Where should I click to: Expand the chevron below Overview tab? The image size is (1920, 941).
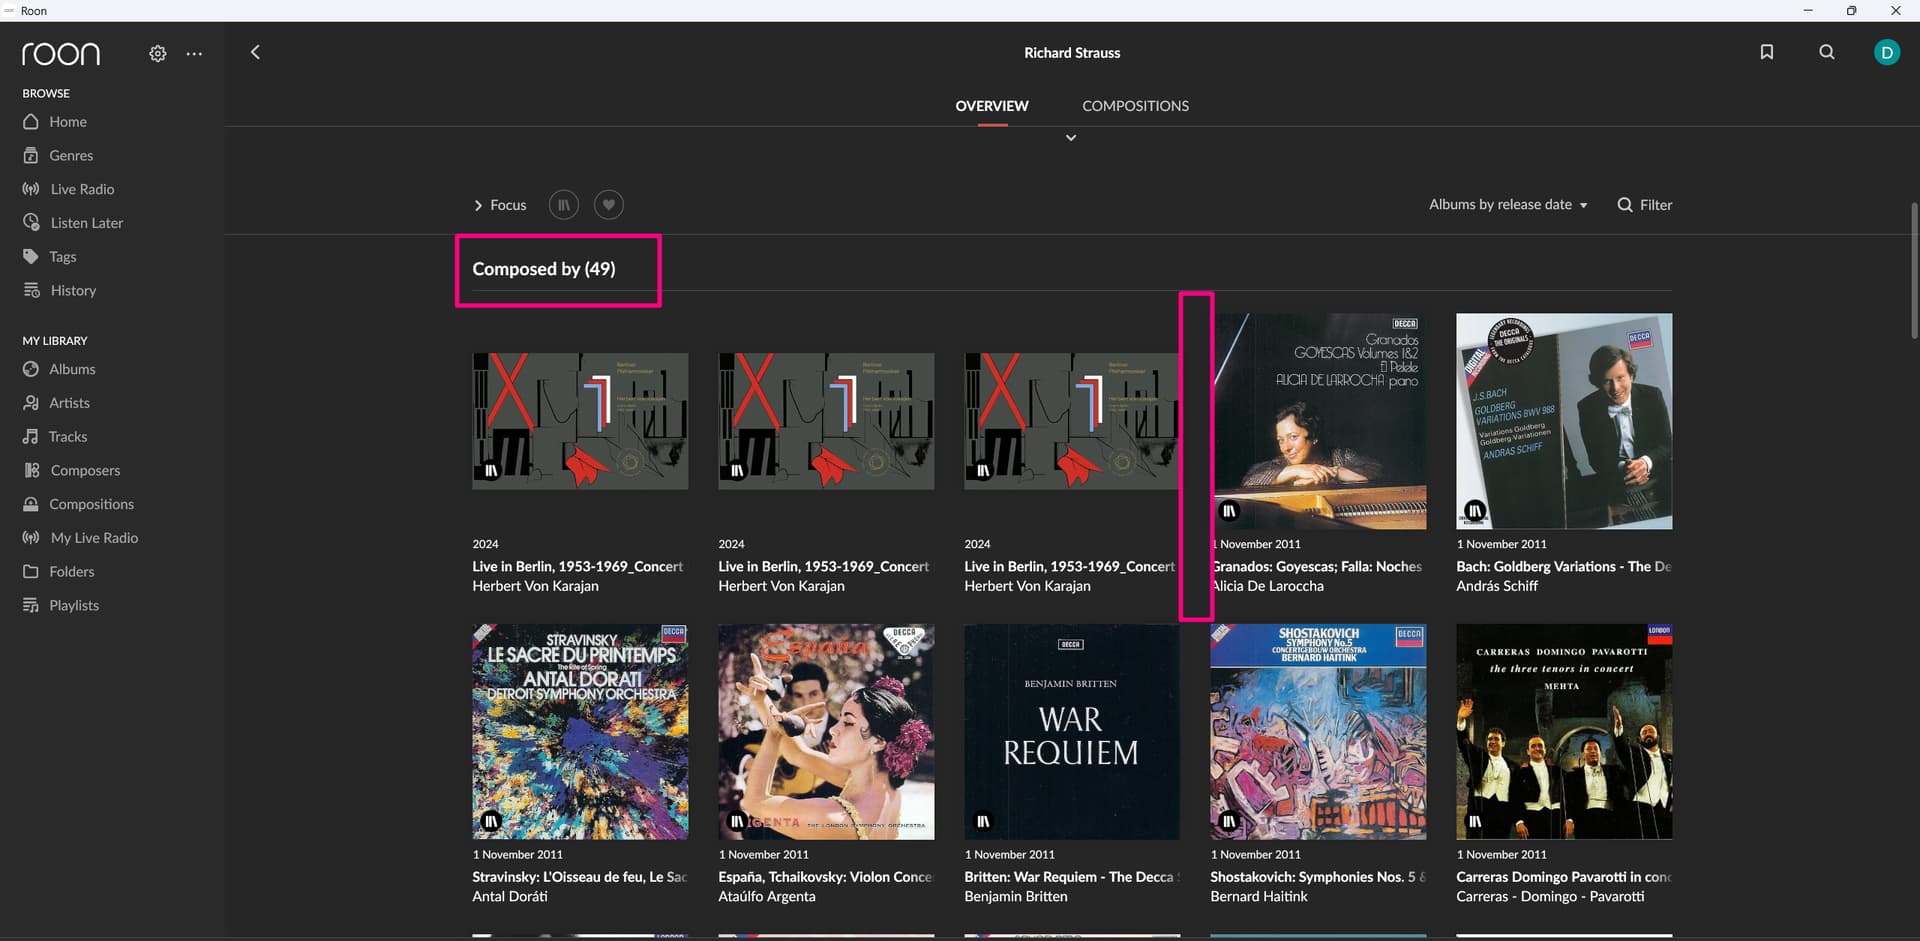click(x=1071, y=138)
